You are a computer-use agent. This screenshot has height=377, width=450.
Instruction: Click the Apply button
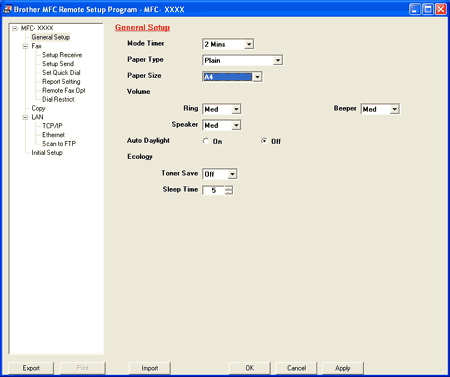tap(343, 368)
